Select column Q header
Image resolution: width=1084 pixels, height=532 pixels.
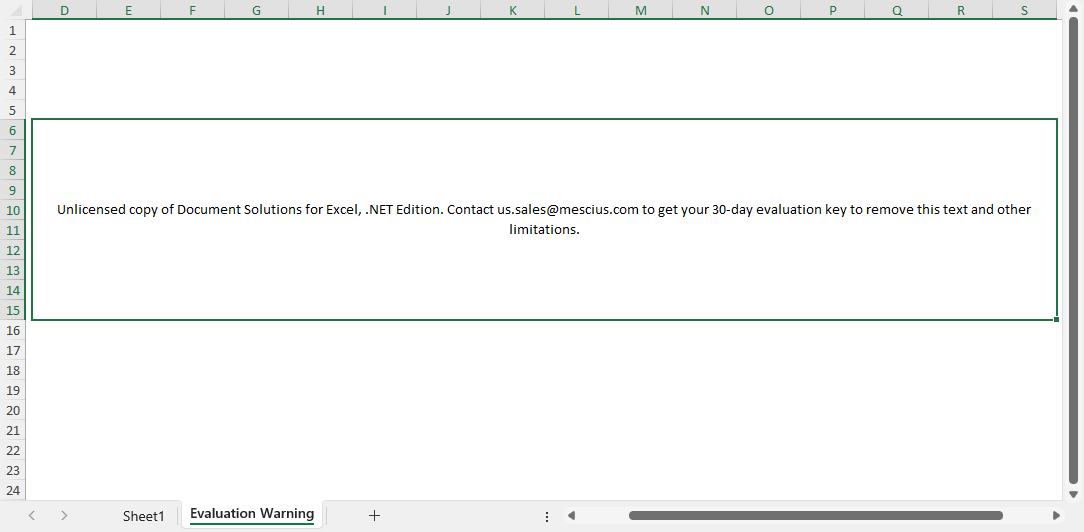tap(897, 10)
